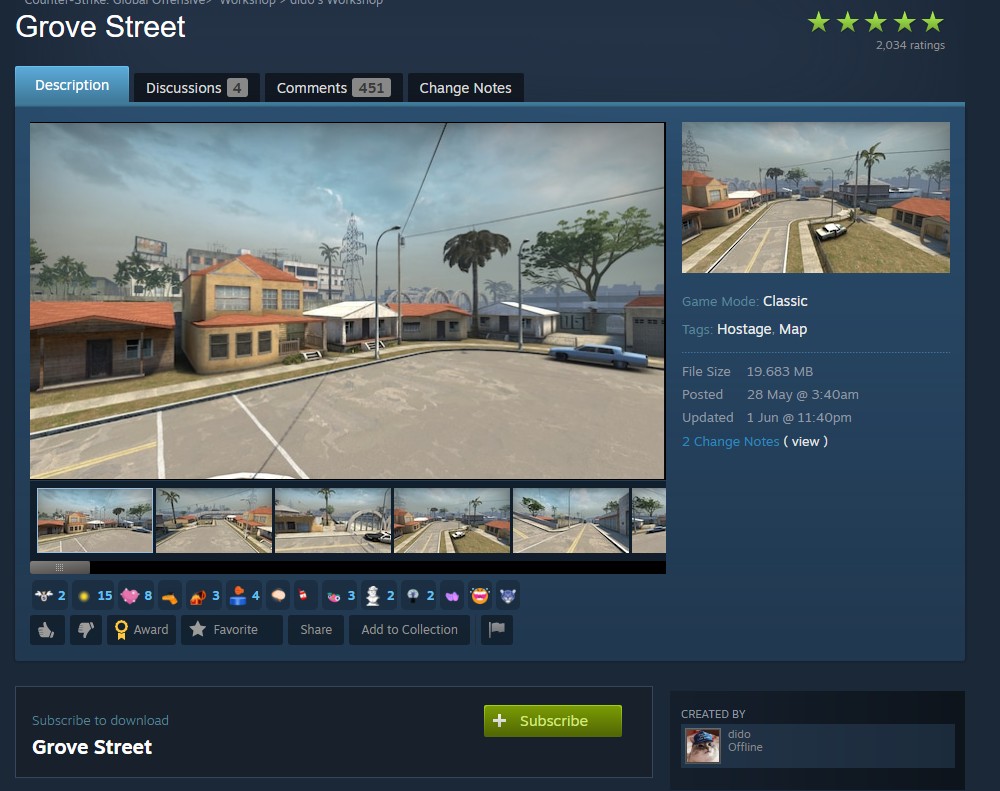Click the thumbs down rate button
1000x791 pixels.
[85, 630]
